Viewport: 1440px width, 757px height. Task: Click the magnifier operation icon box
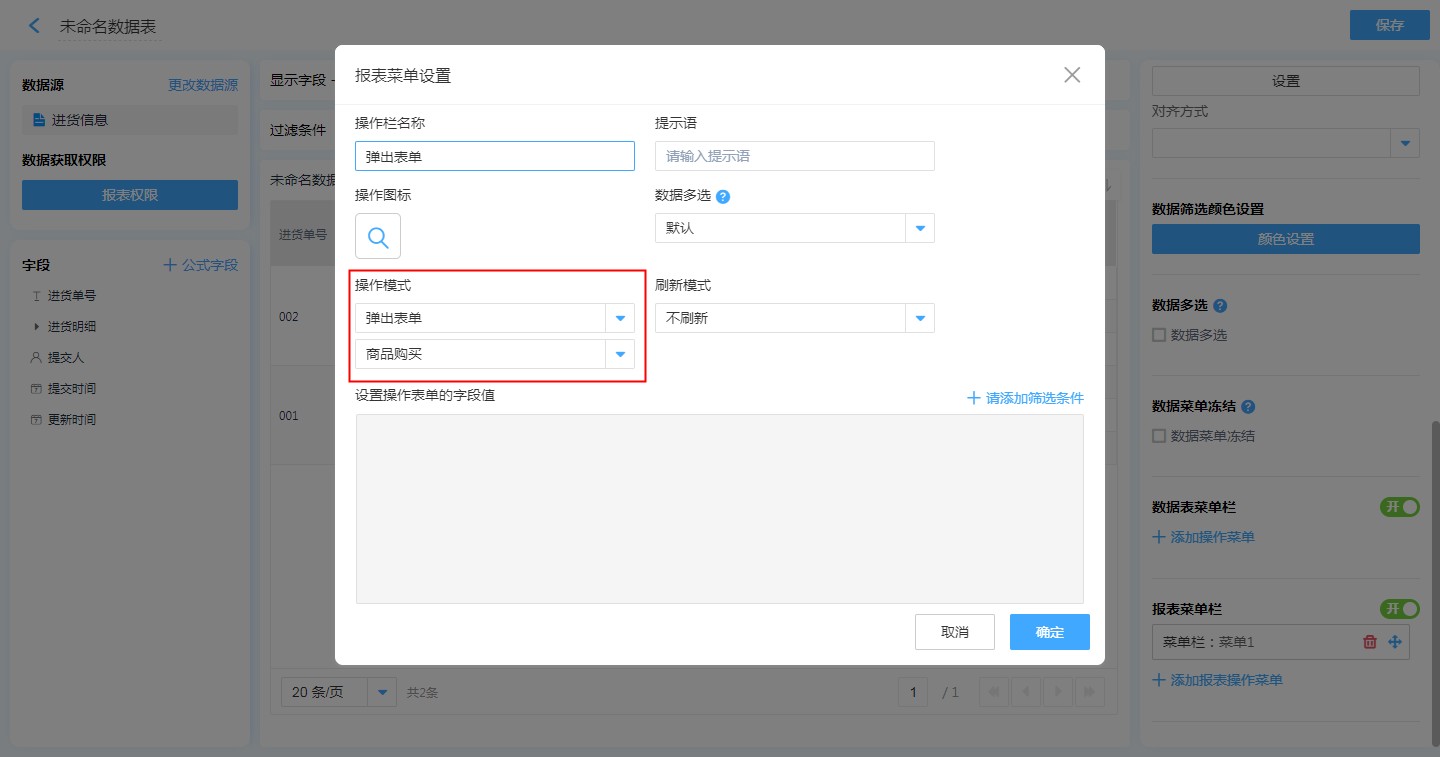coord(378,236)
